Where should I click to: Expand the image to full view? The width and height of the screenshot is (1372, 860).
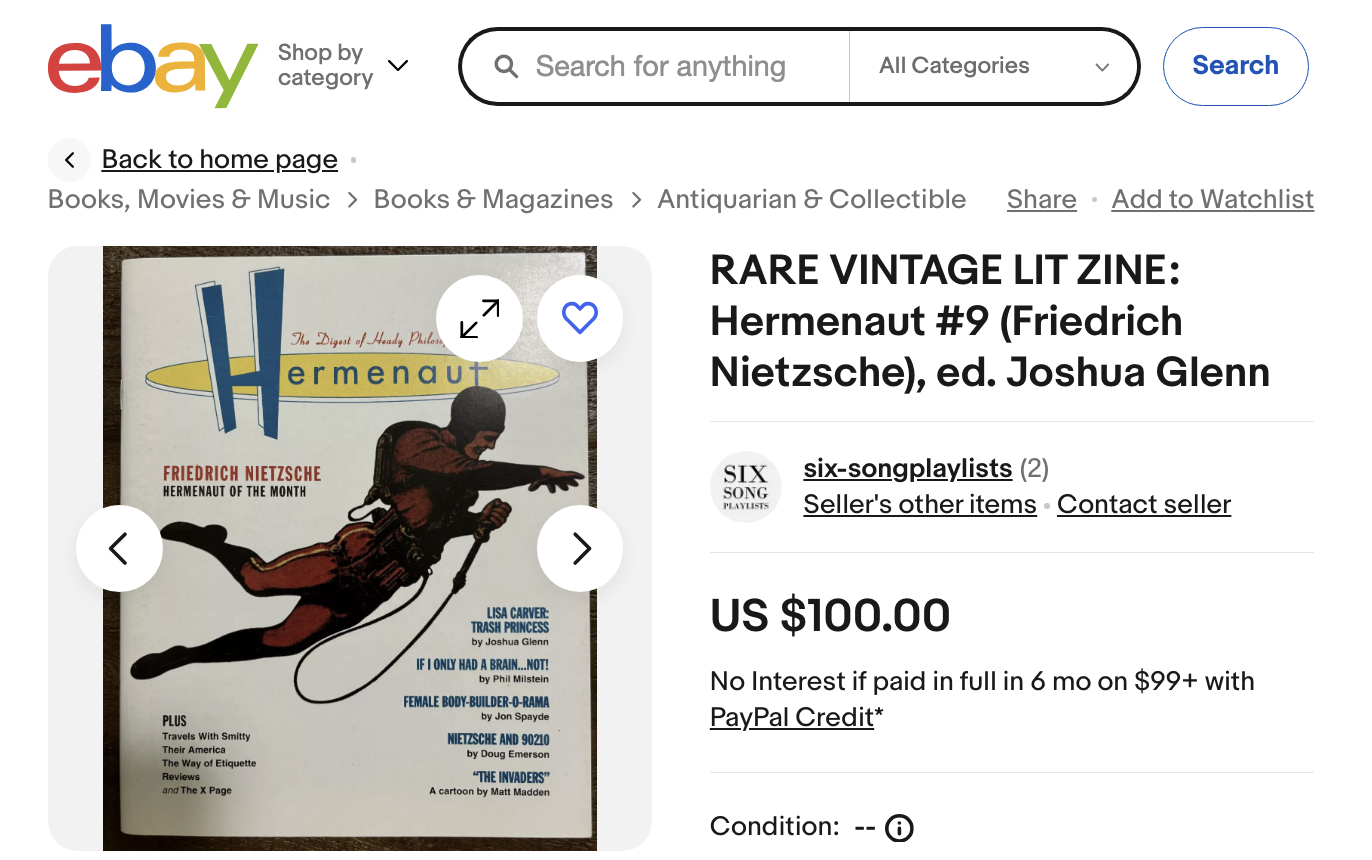point(480,318)
